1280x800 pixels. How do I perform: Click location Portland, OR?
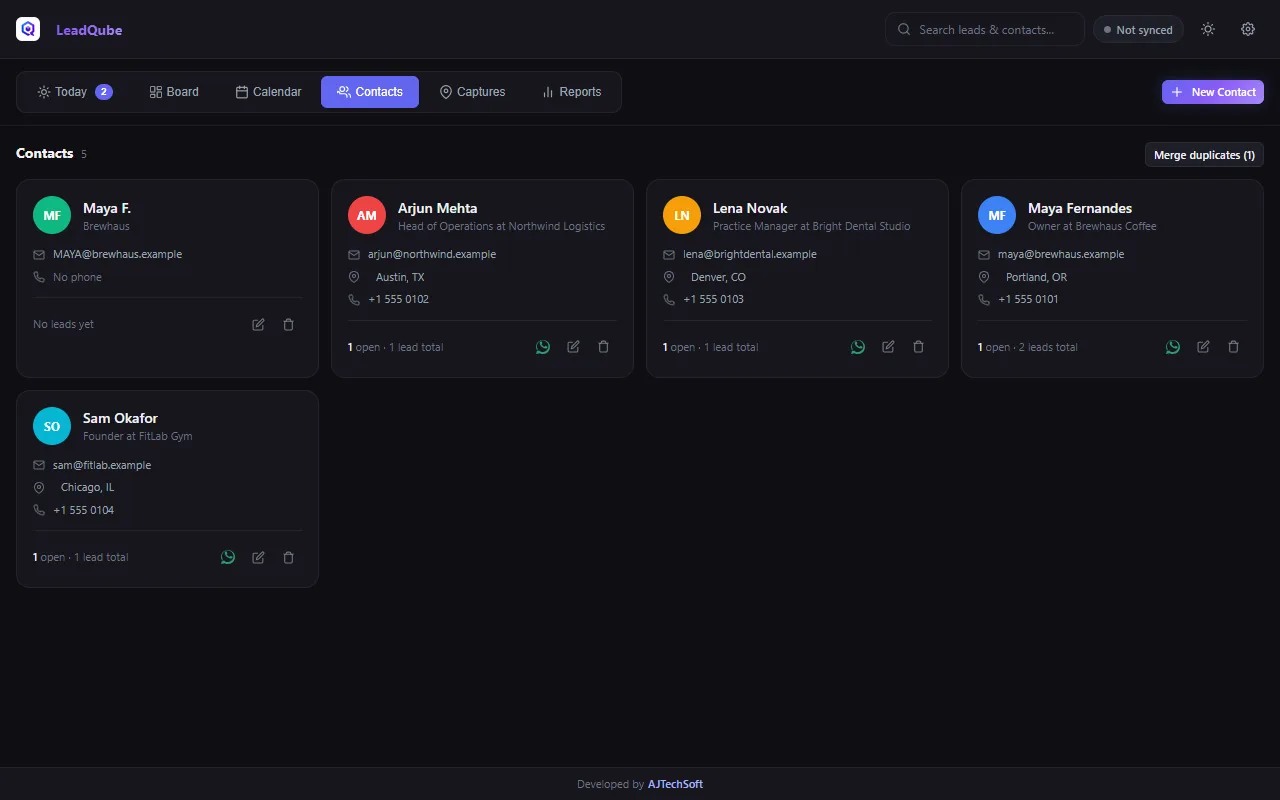pyautogui.click(x=1036, y=277)
